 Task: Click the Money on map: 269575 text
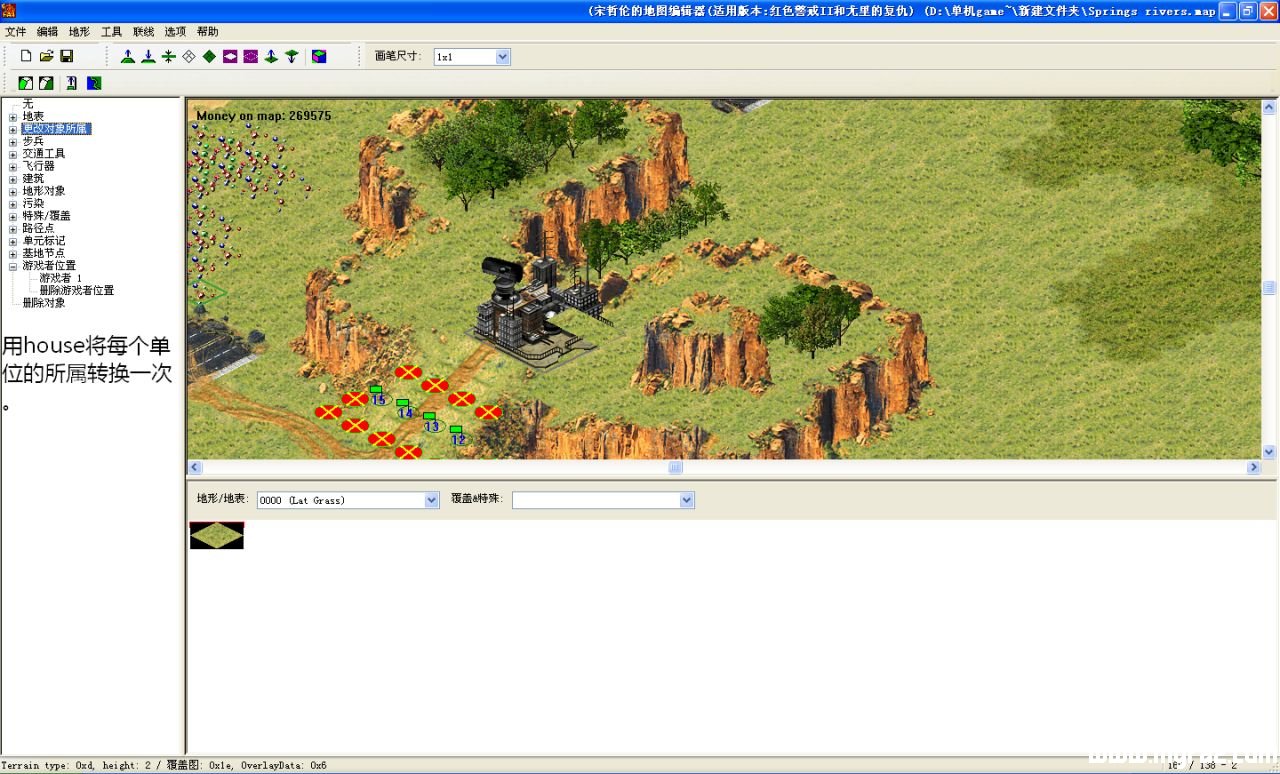point(263,116)
